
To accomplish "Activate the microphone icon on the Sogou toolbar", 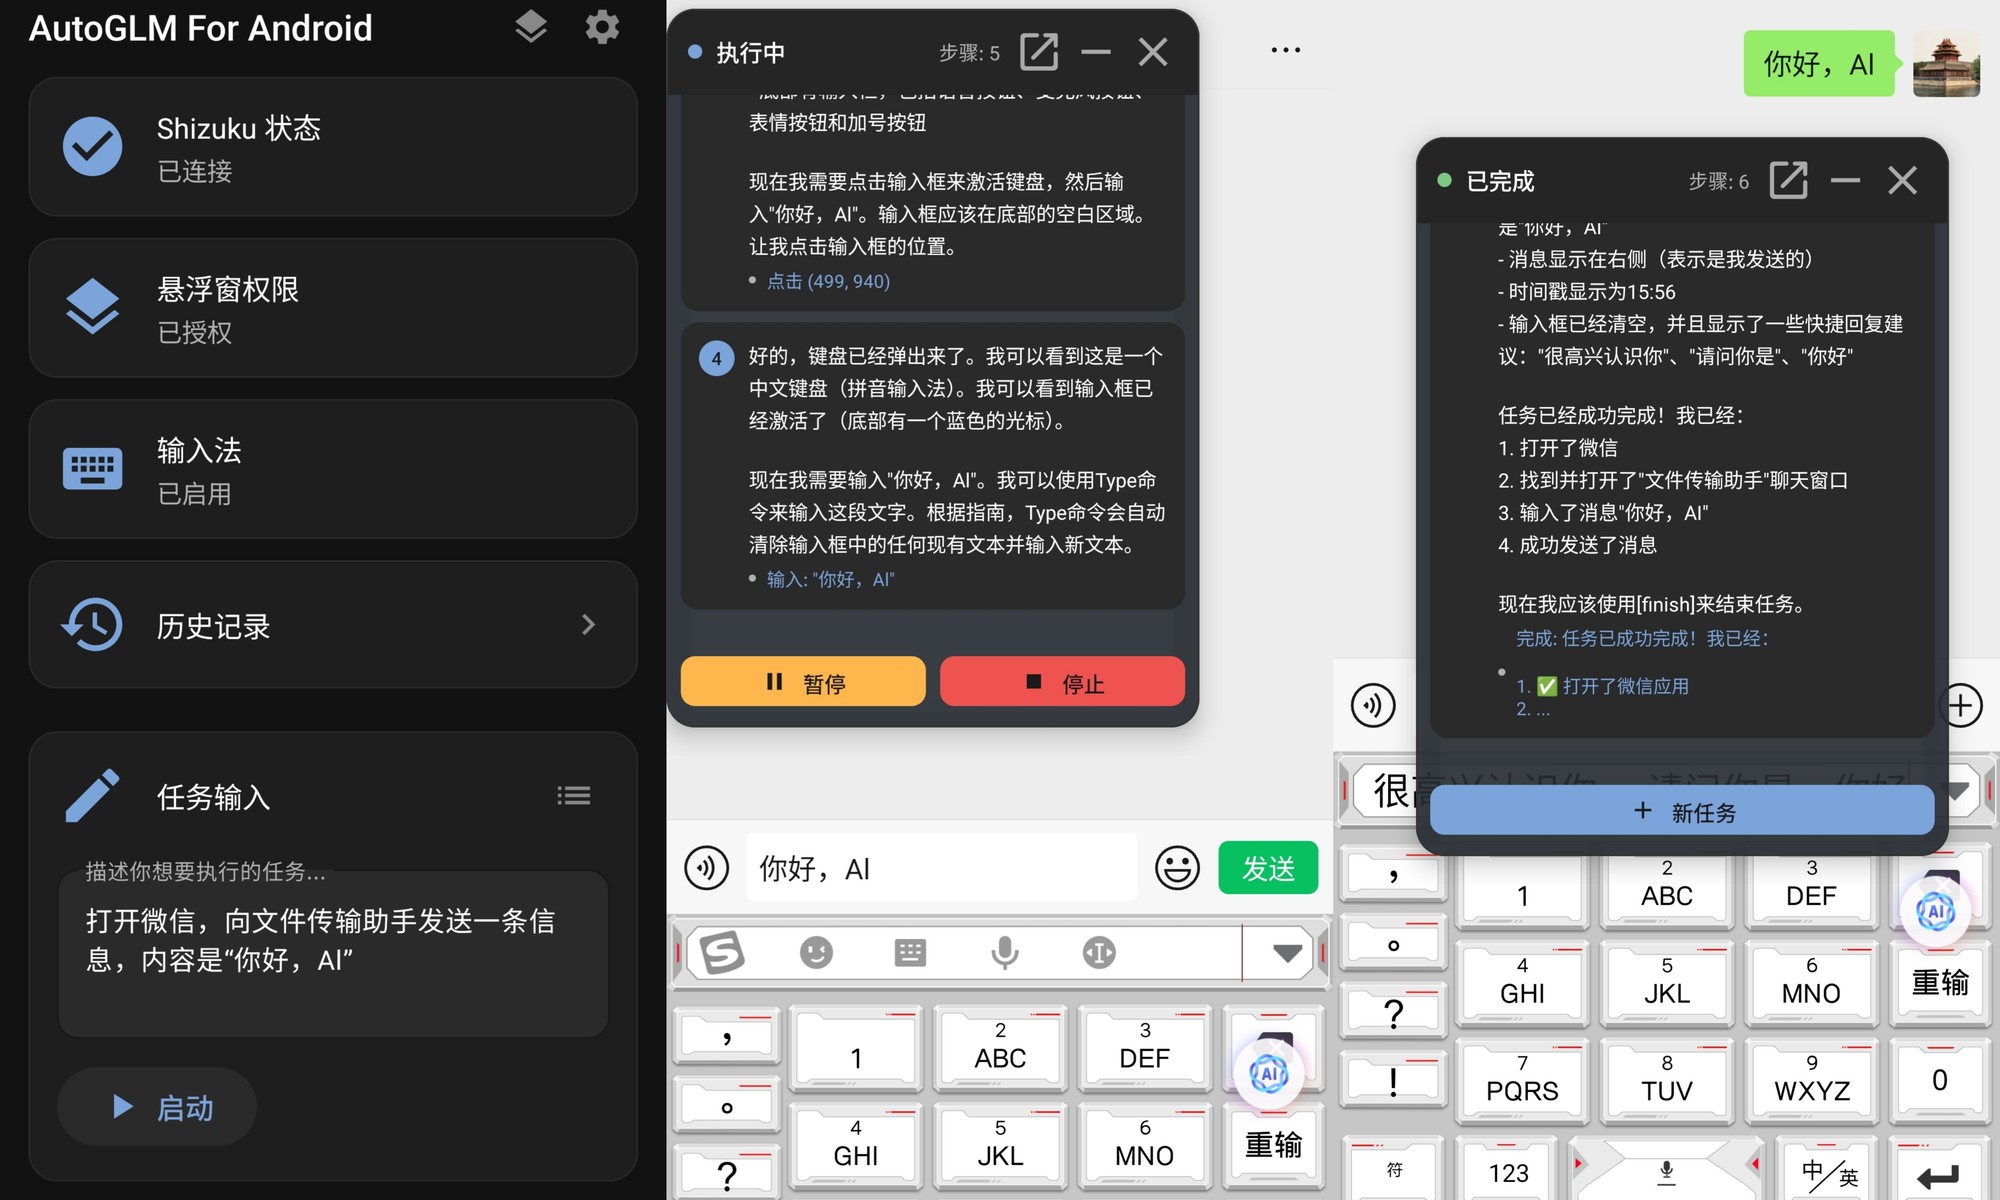I will 1004,952.
